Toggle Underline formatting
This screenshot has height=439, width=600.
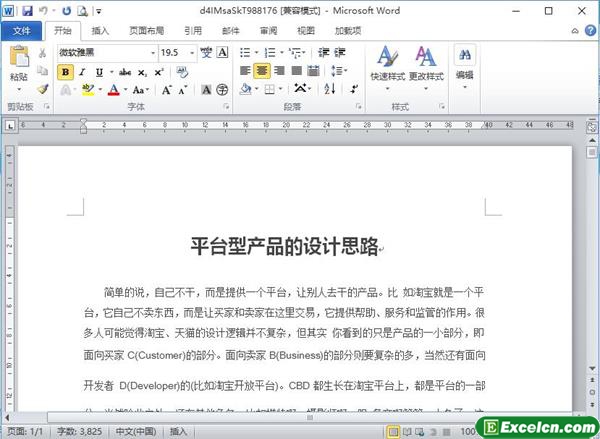click(x=99, y=72)
